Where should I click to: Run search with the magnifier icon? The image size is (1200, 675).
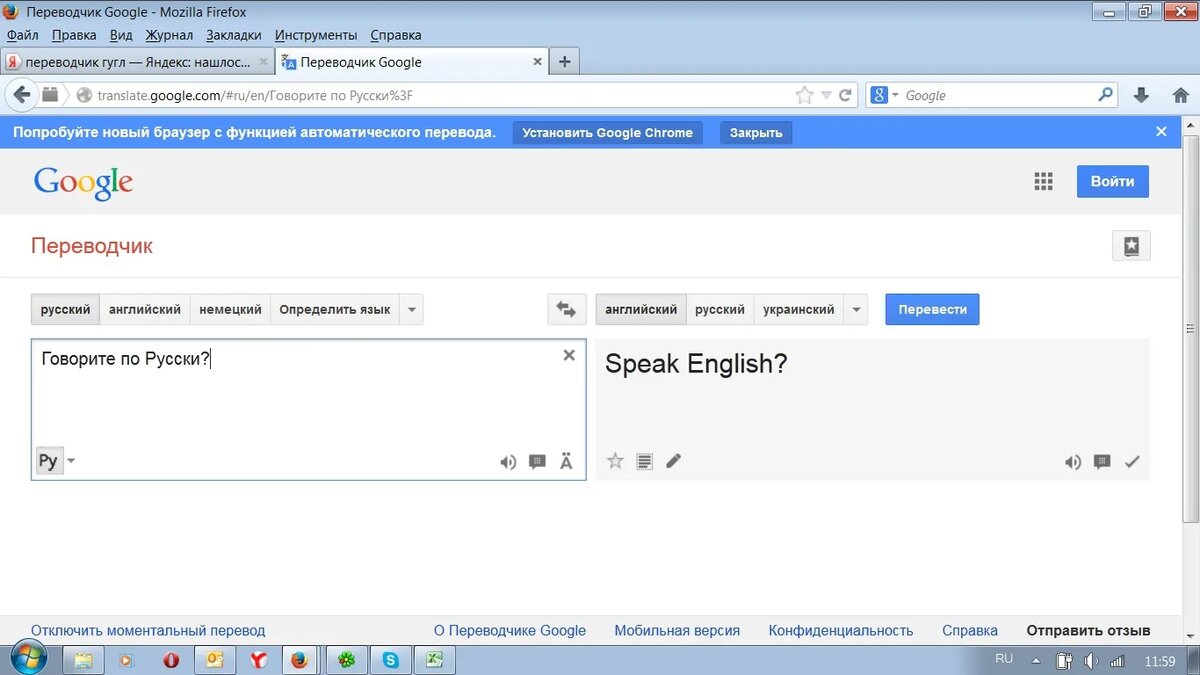point(1105,95)
